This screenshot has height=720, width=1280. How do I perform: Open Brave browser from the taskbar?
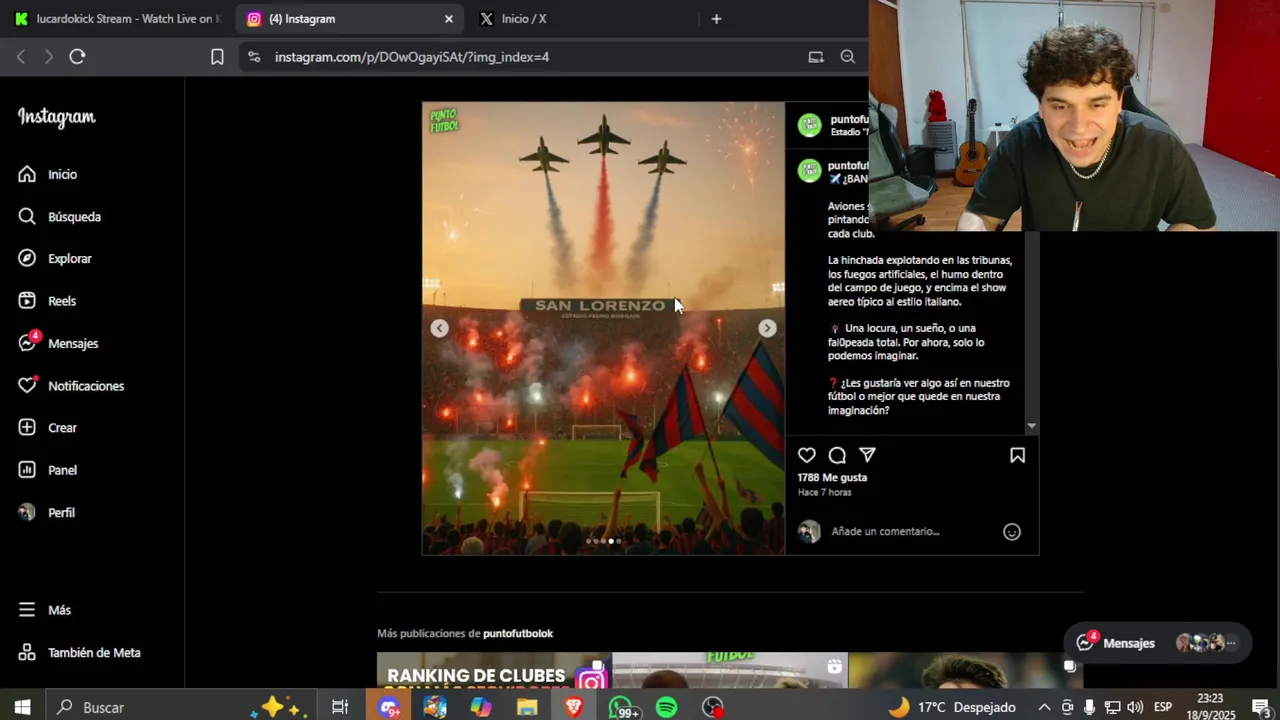click(574, 707)
